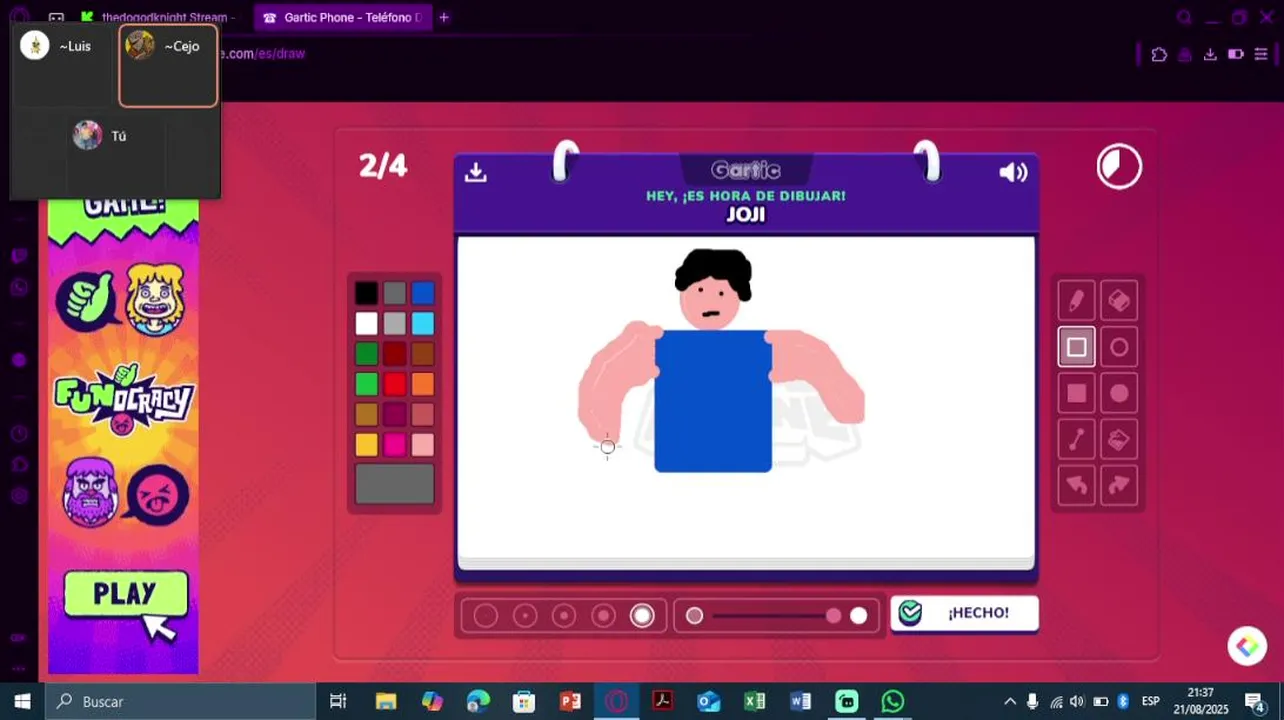This screenshot has height=720, width=1284.
Task: Select the fourth brush size
Action: click(x=603, y=616)
